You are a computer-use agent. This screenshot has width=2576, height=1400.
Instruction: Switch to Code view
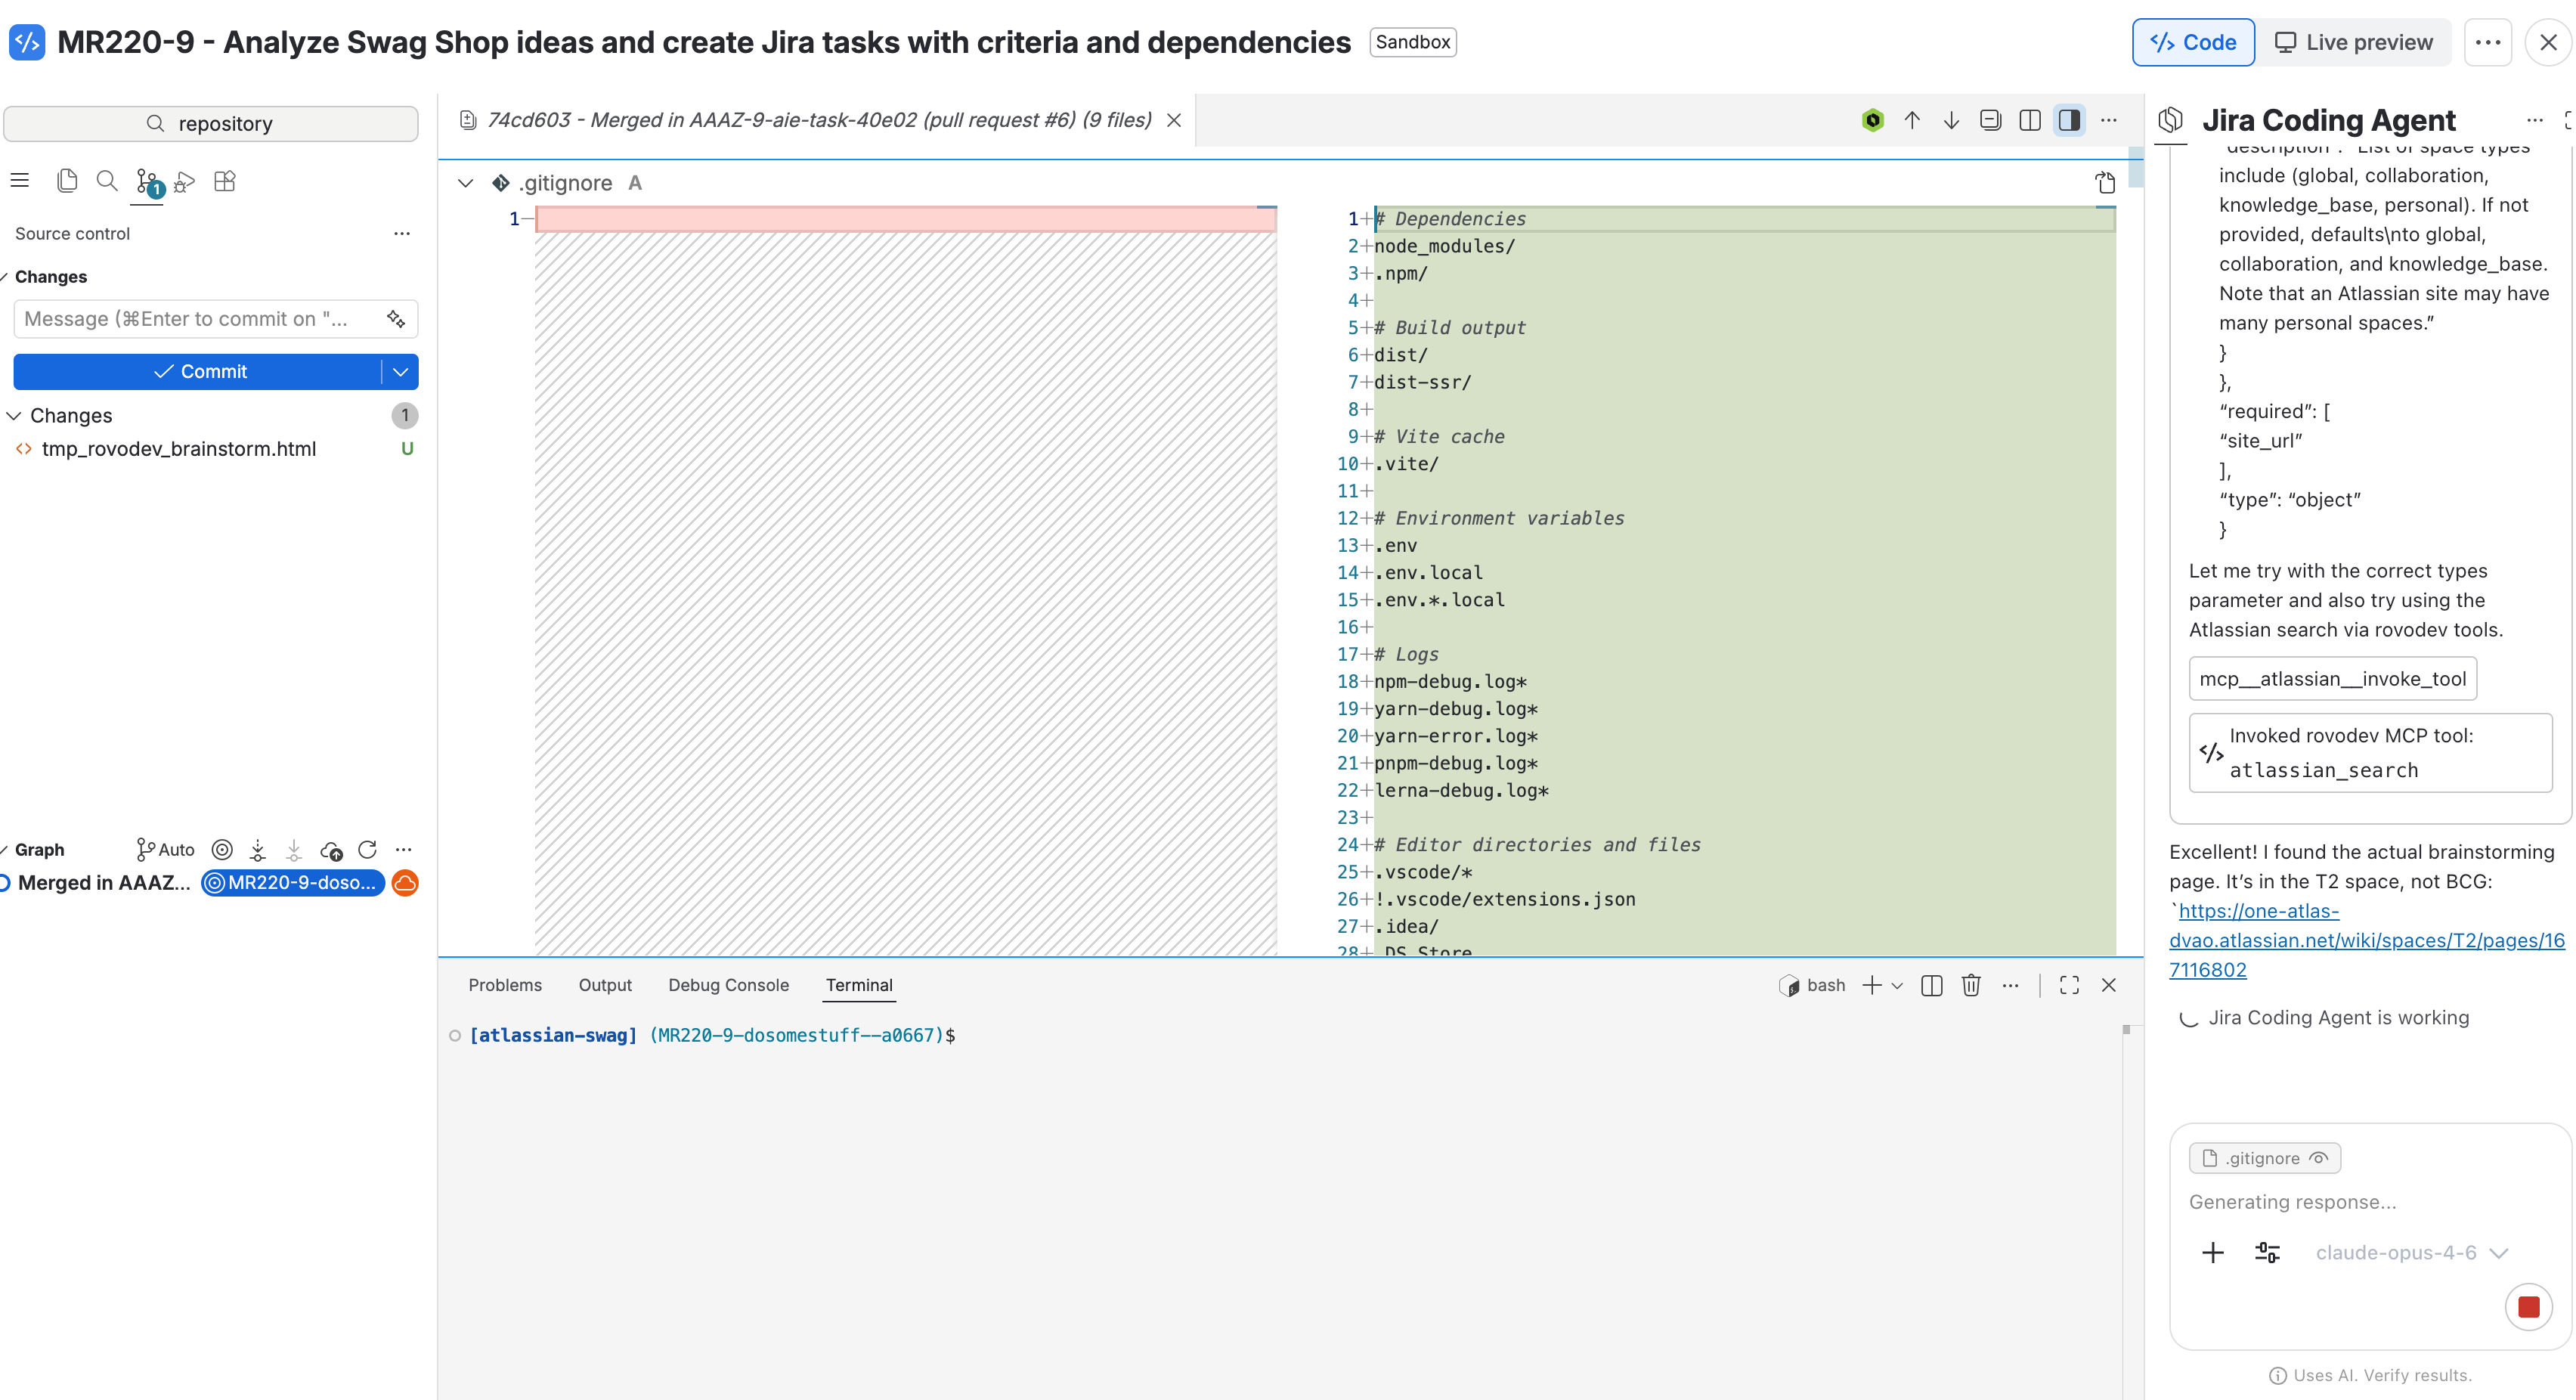[x=2193, y=42]
